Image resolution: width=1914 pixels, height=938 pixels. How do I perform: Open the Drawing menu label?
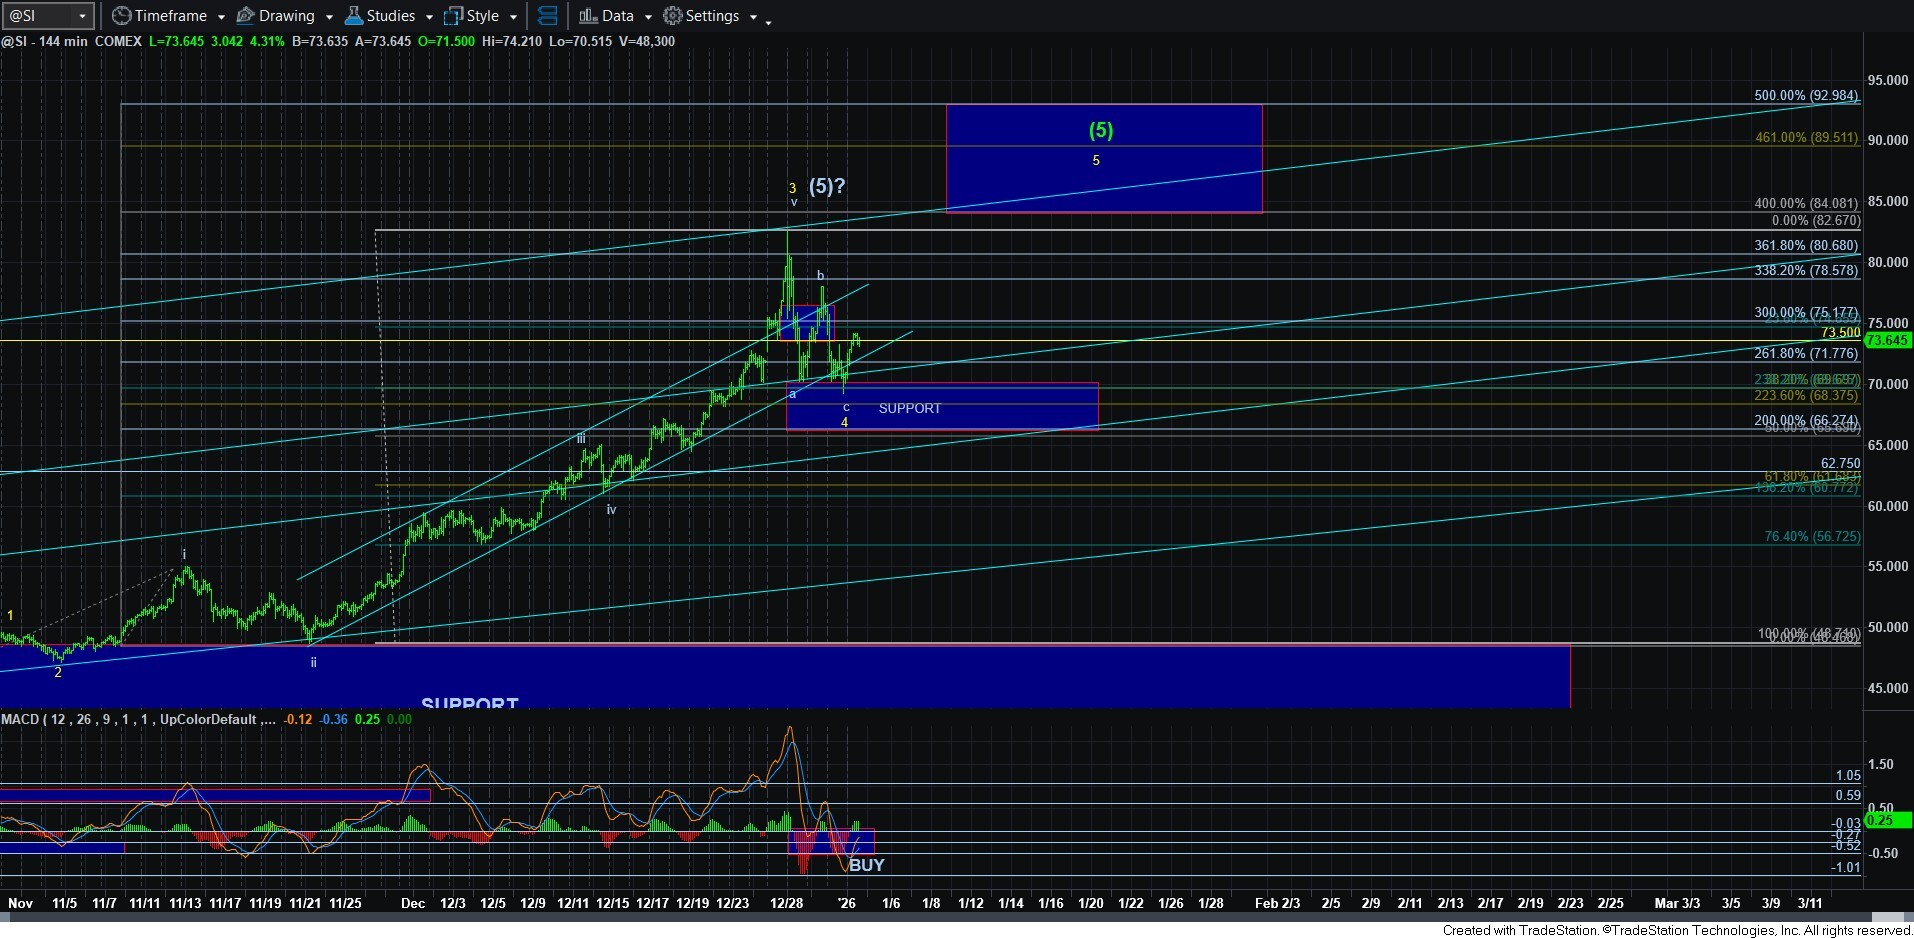pos(286,16)
